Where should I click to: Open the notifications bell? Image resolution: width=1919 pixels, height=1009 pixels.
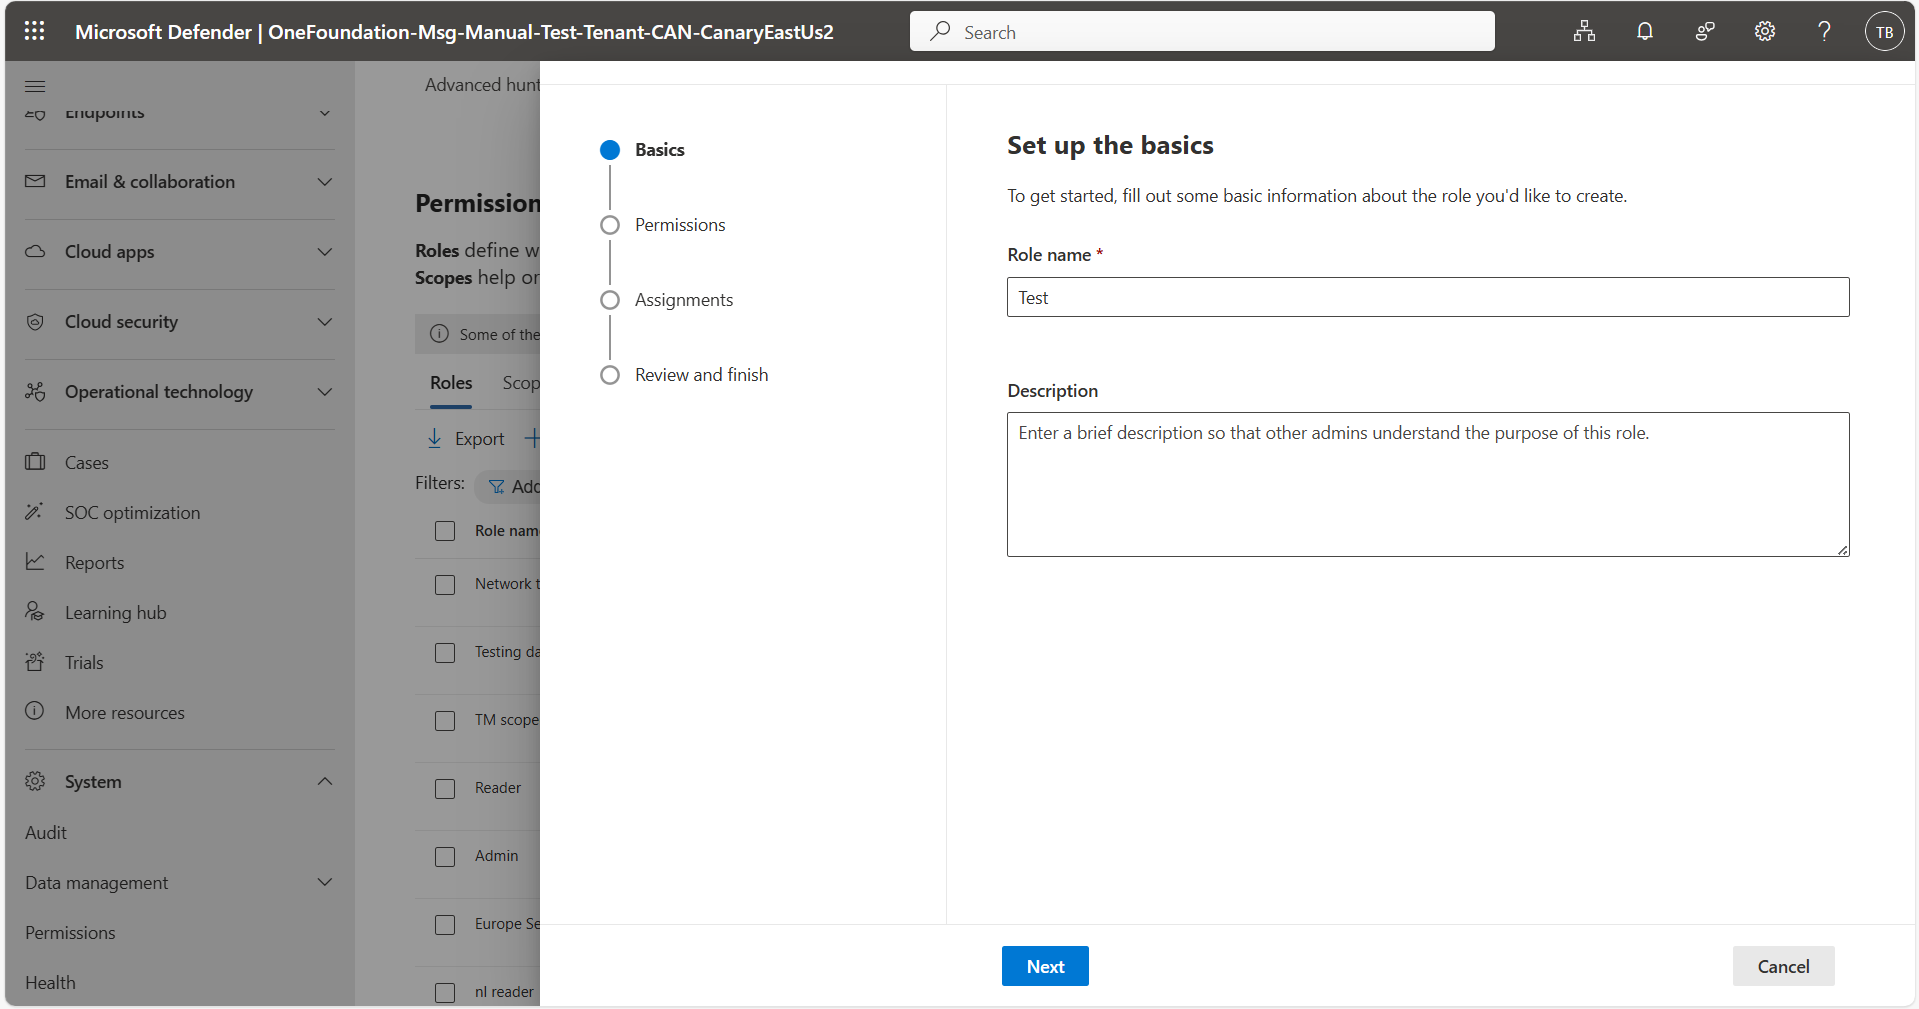pyautogui.click(x=1644, y=31)
